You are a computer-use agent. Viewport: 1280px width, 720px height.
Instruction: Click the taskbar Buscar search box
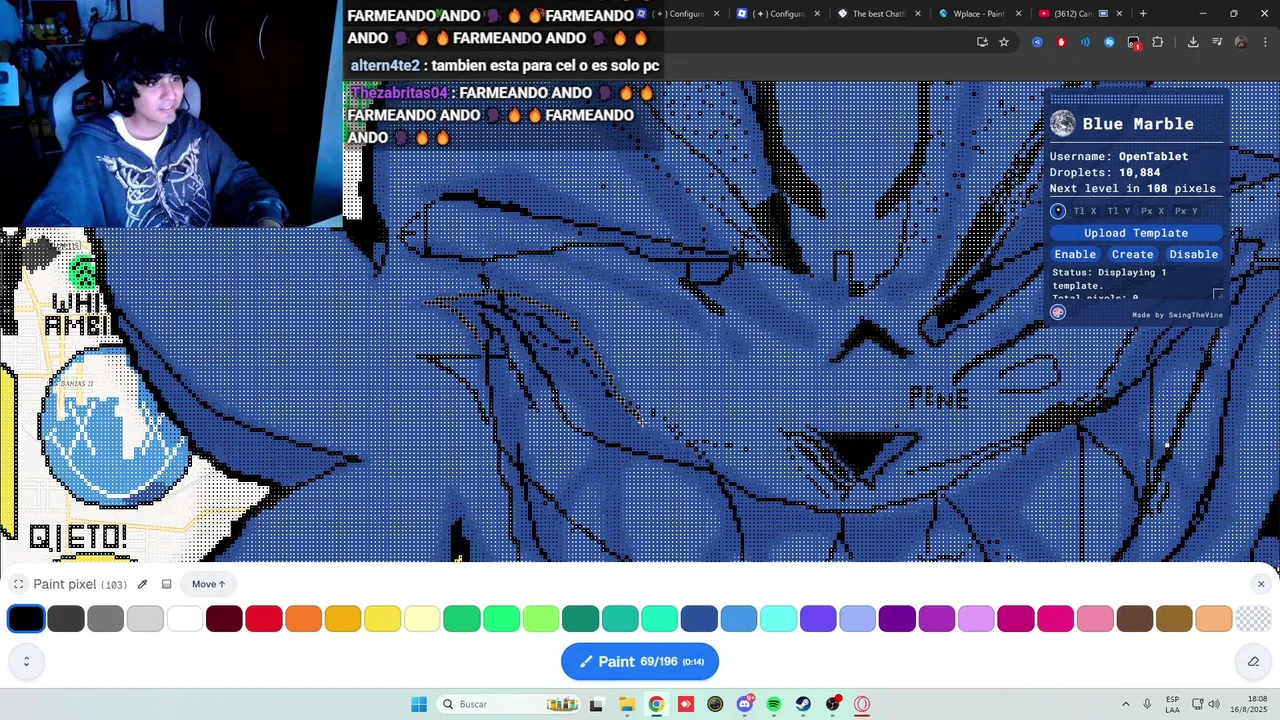click(510, 704)
